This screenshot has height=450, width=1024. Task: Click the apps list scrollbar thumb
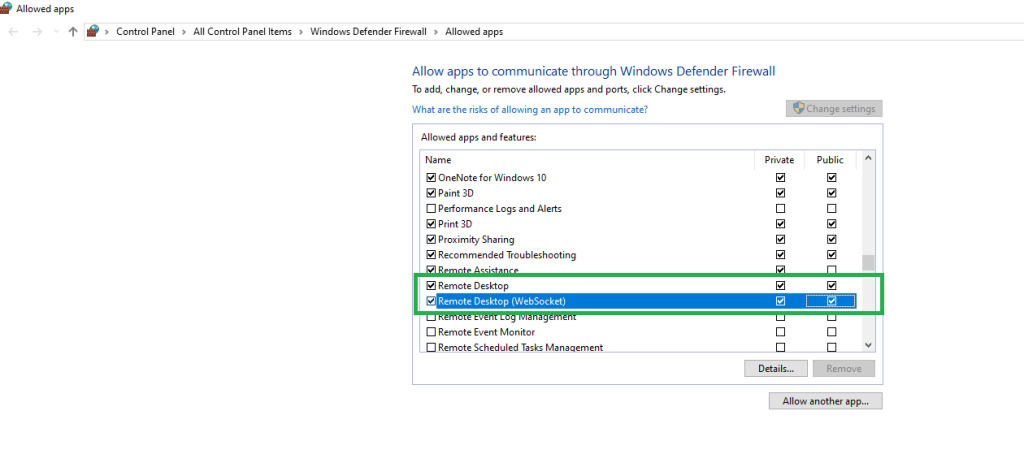(x=868, y=263)
